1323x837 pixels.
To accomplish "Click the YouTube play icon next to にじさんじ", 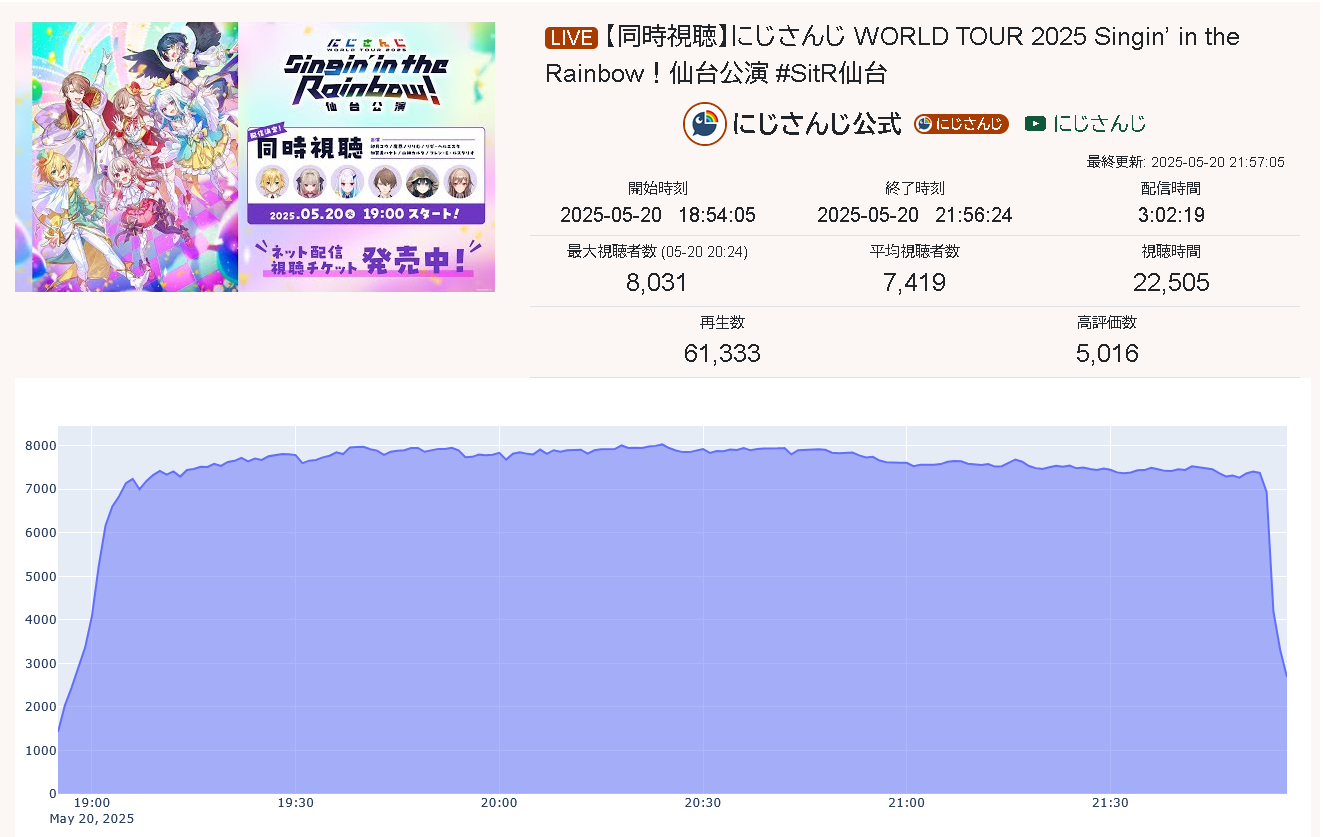I will coord(1035,124).
